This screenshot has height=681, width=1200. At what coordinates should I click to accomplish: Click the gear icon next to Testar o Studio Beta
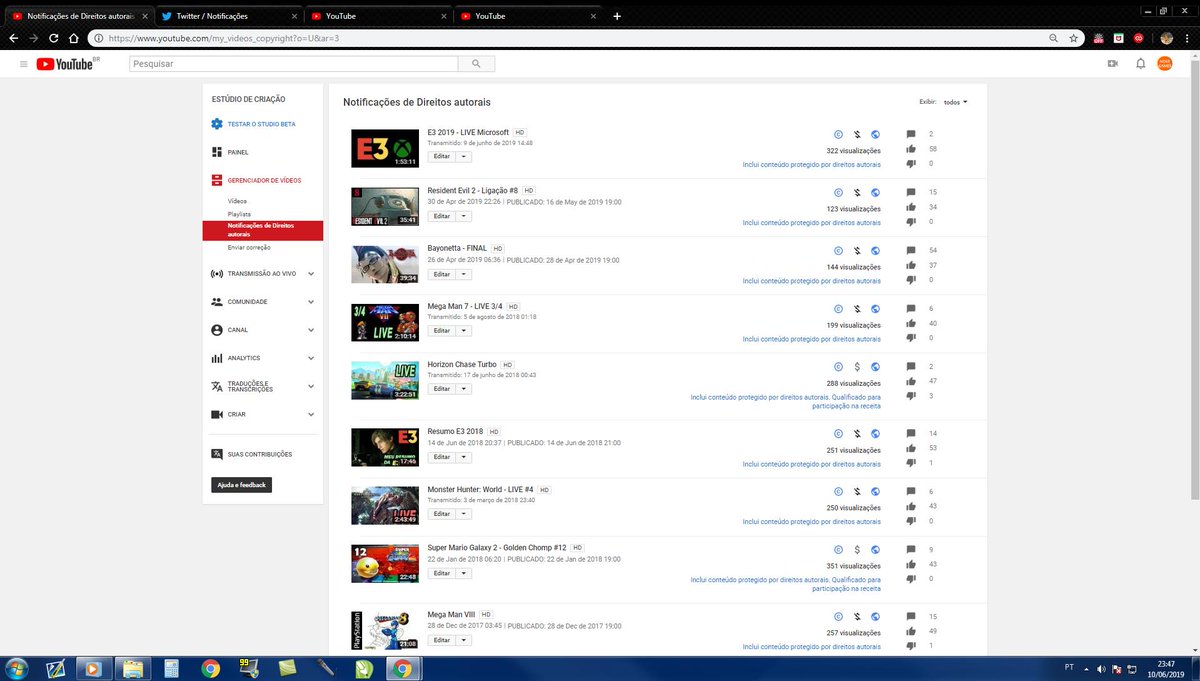217,124
